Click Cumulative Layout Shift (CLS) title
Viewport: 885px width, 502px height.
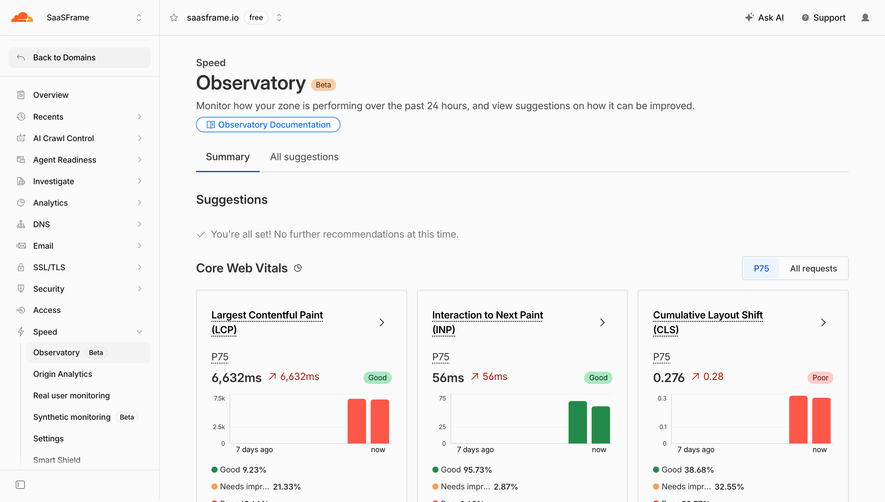[x=708, y=322]
